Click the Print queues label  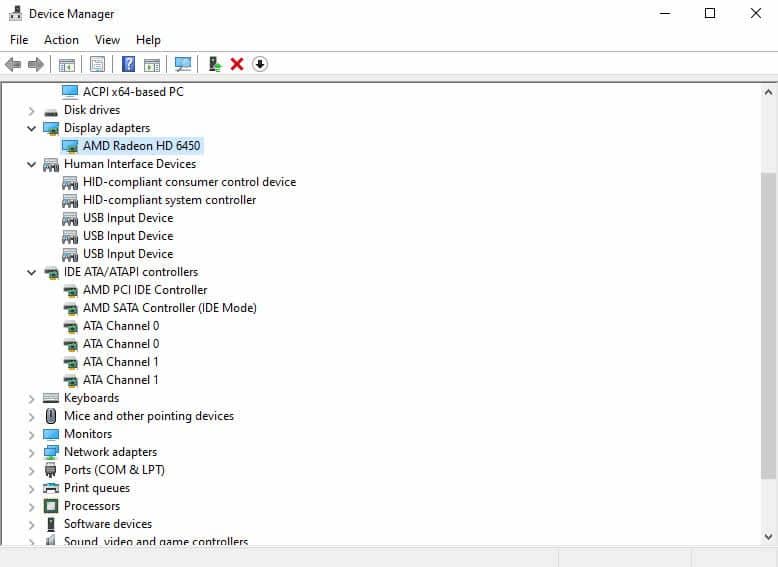(x=97, y=488)
